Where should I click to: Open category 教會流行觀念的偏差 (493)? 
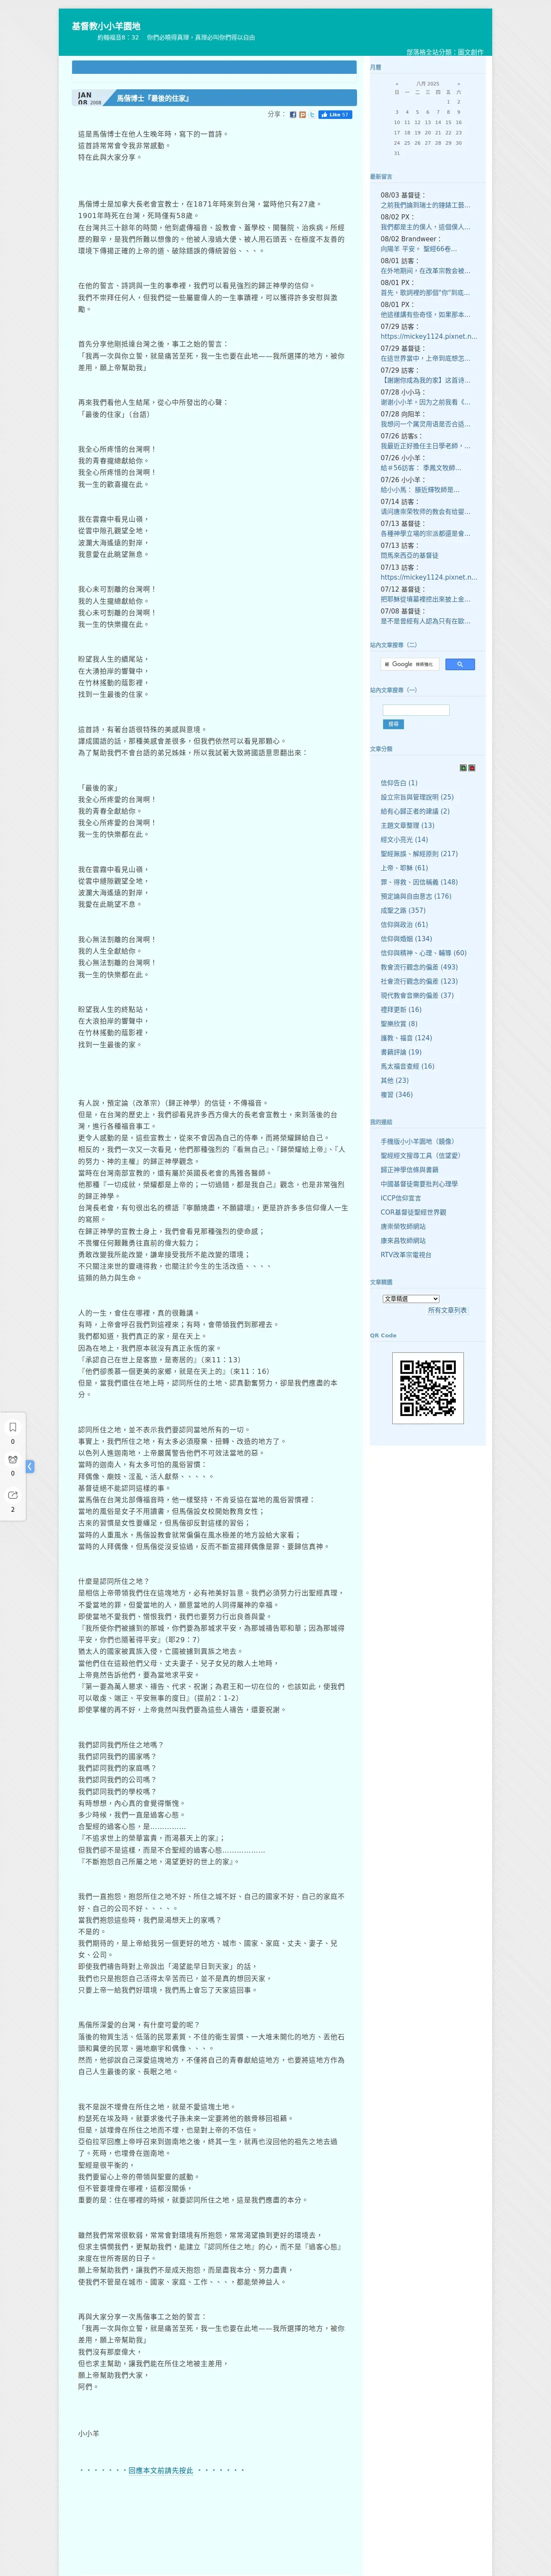point(419,967)
